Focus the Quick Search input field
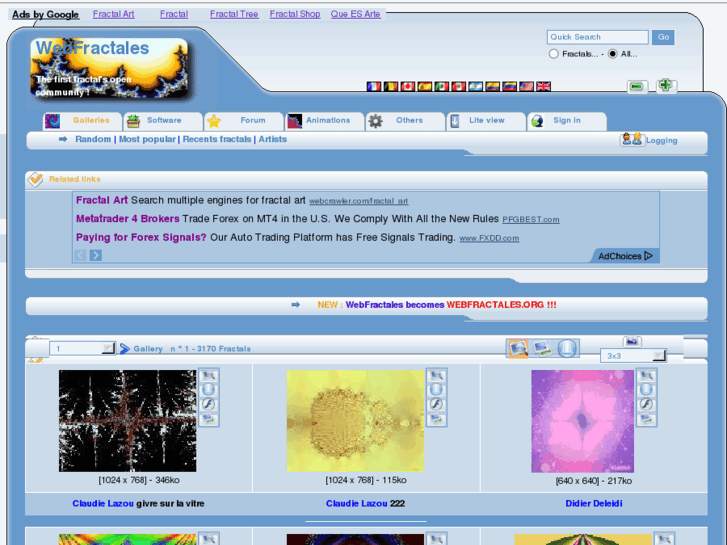 pyautogui.click(x=597, y=37)
